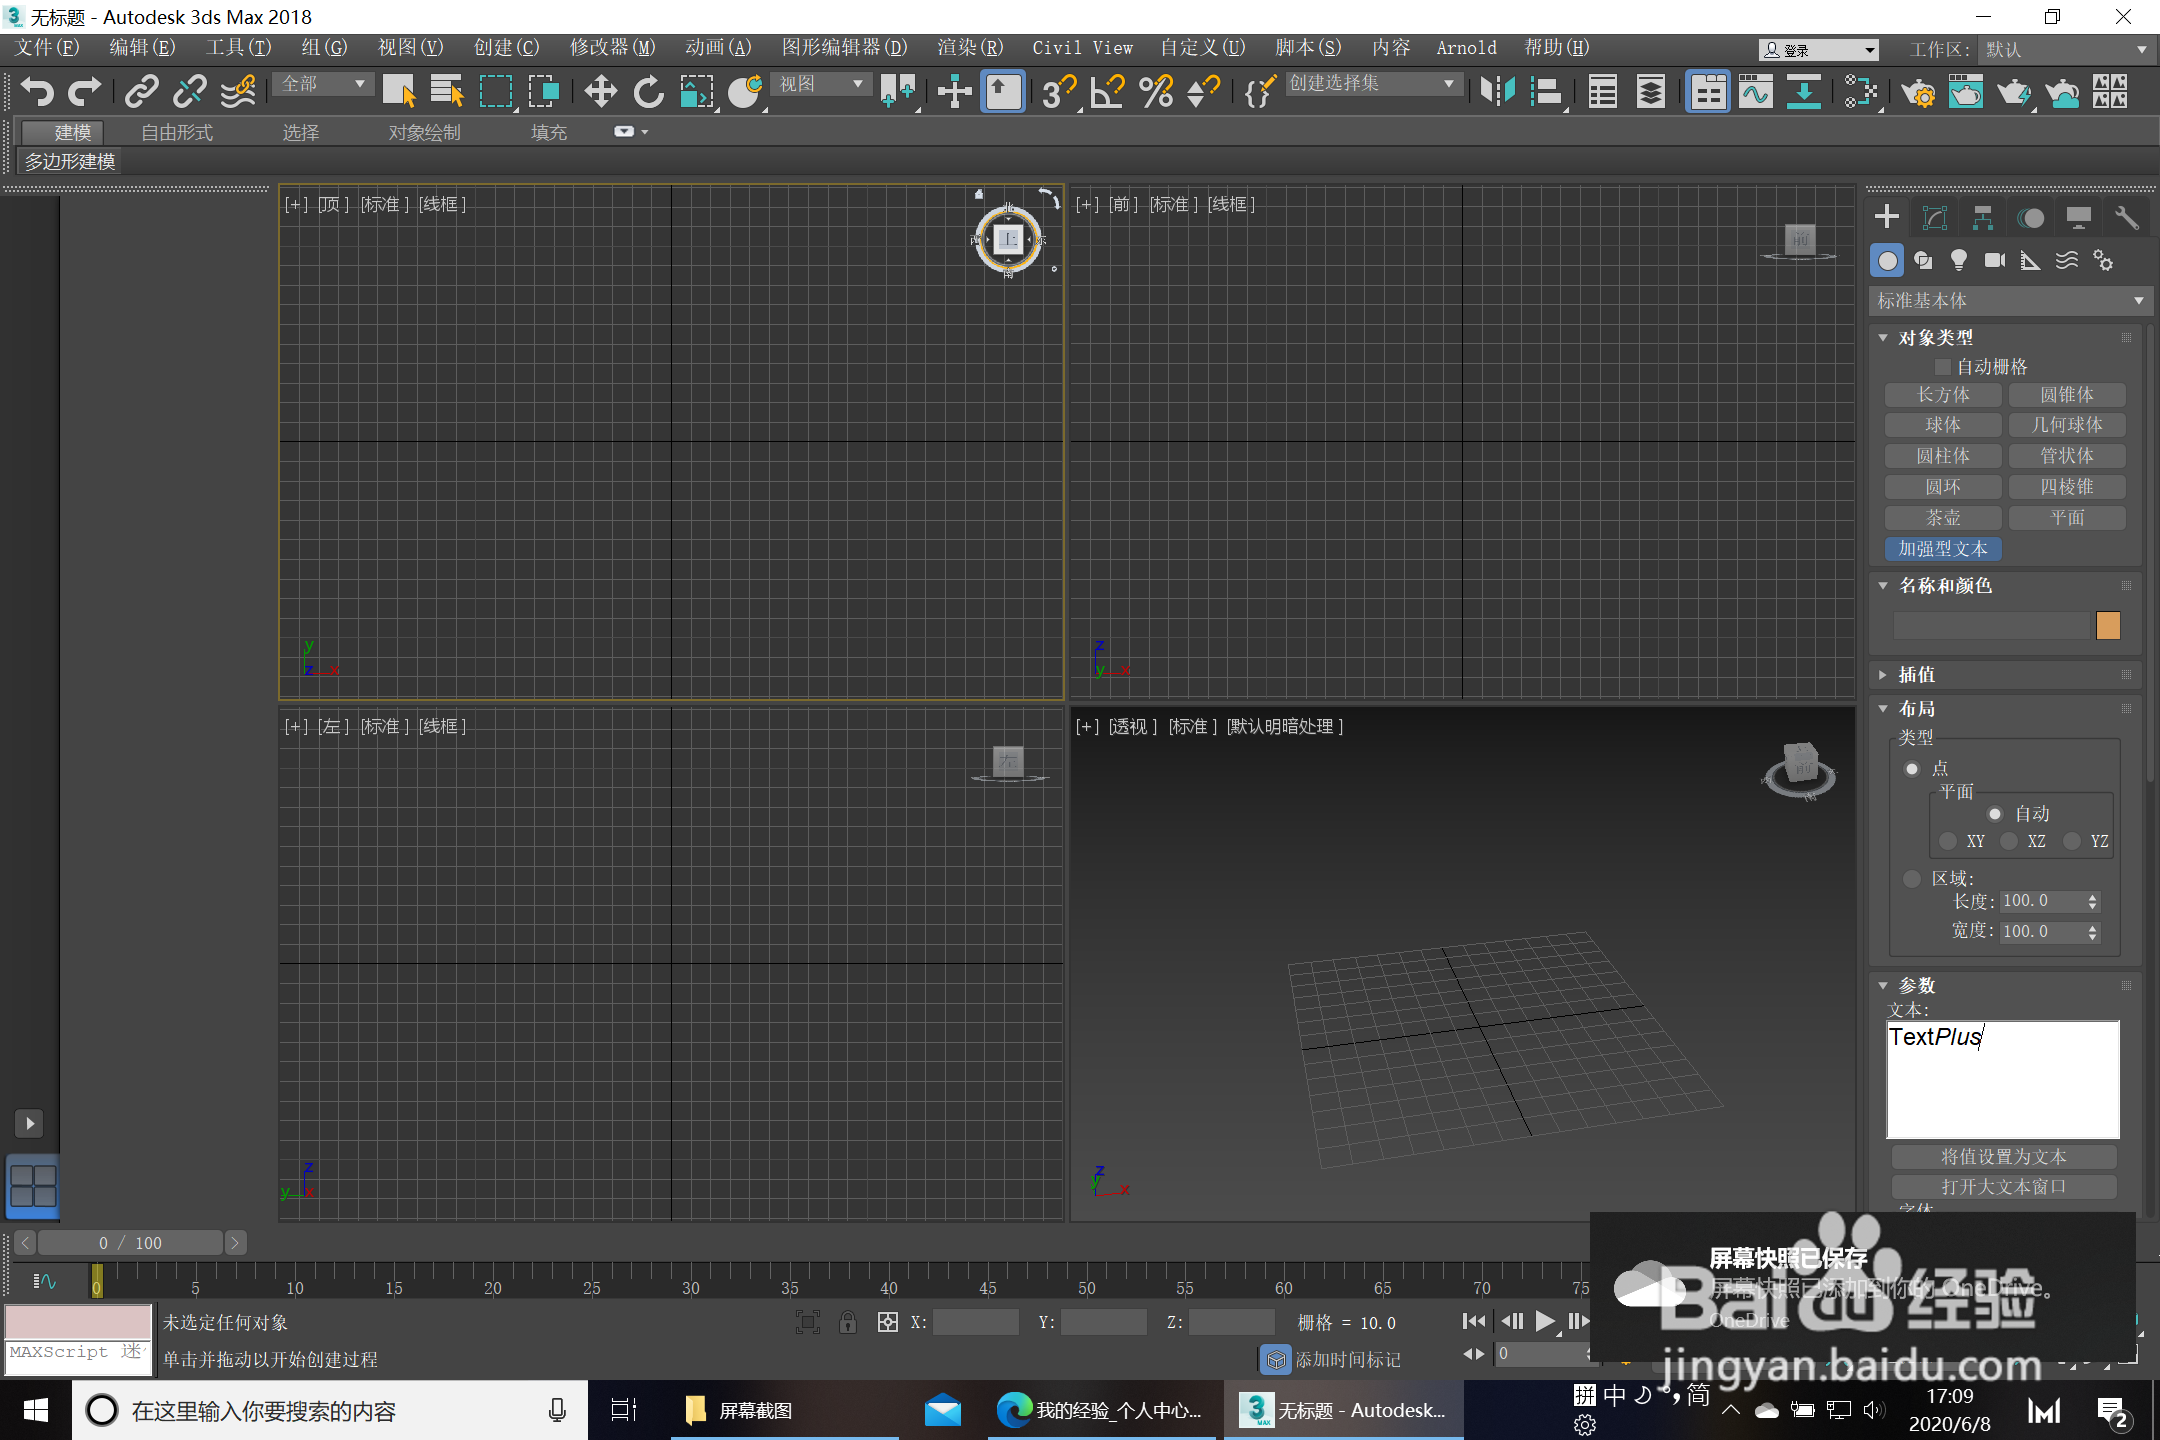Image resolution: width=2160 pixels, height=1440 pixels.
Task: Open the Modify command panel tab
Action: 1934,218
